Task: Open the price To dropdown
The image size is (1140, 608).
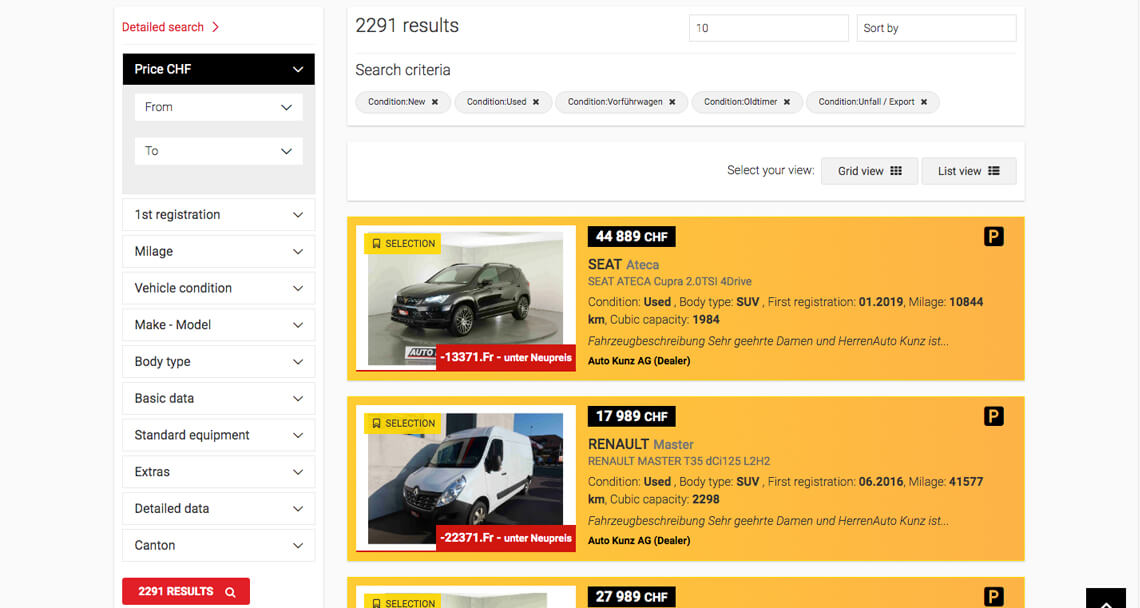Action: (219, 151)
